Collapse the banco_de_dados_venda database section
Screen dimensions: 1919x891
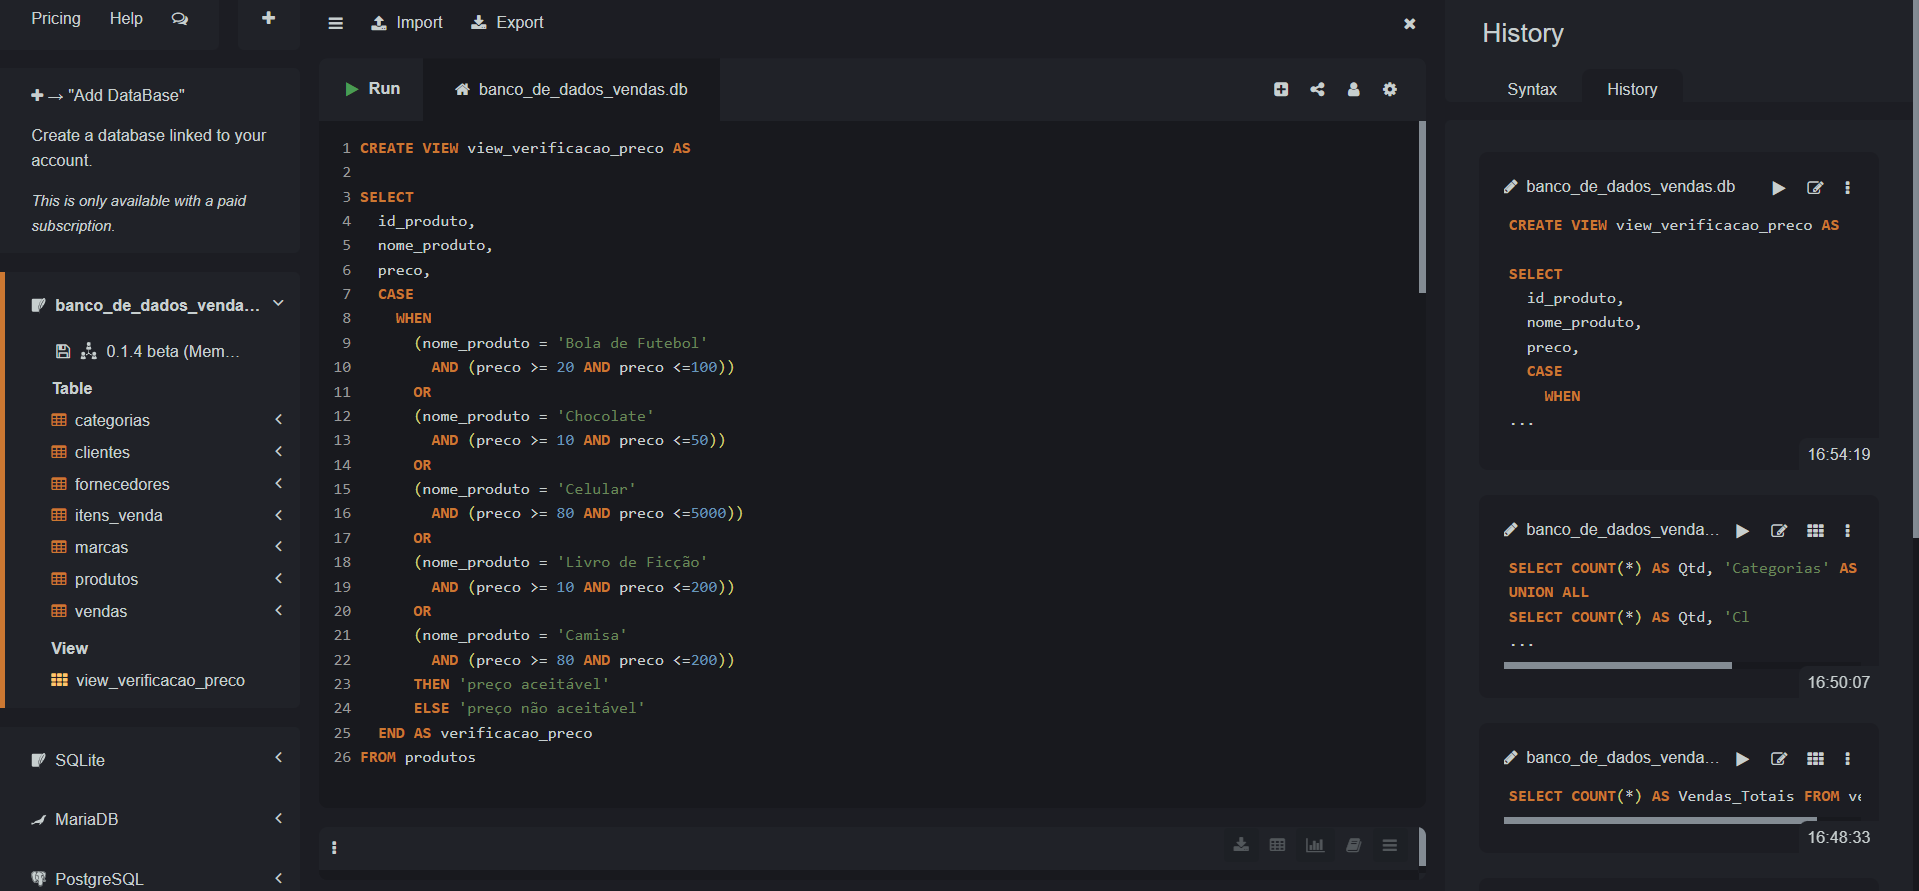tap(278, 304)
